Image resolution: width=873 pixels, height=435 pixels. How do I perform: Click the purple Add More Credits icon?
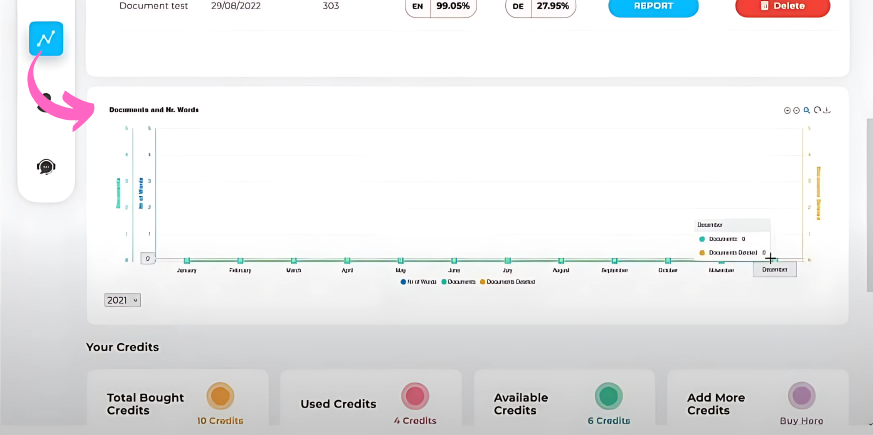(x=802, y=396)
